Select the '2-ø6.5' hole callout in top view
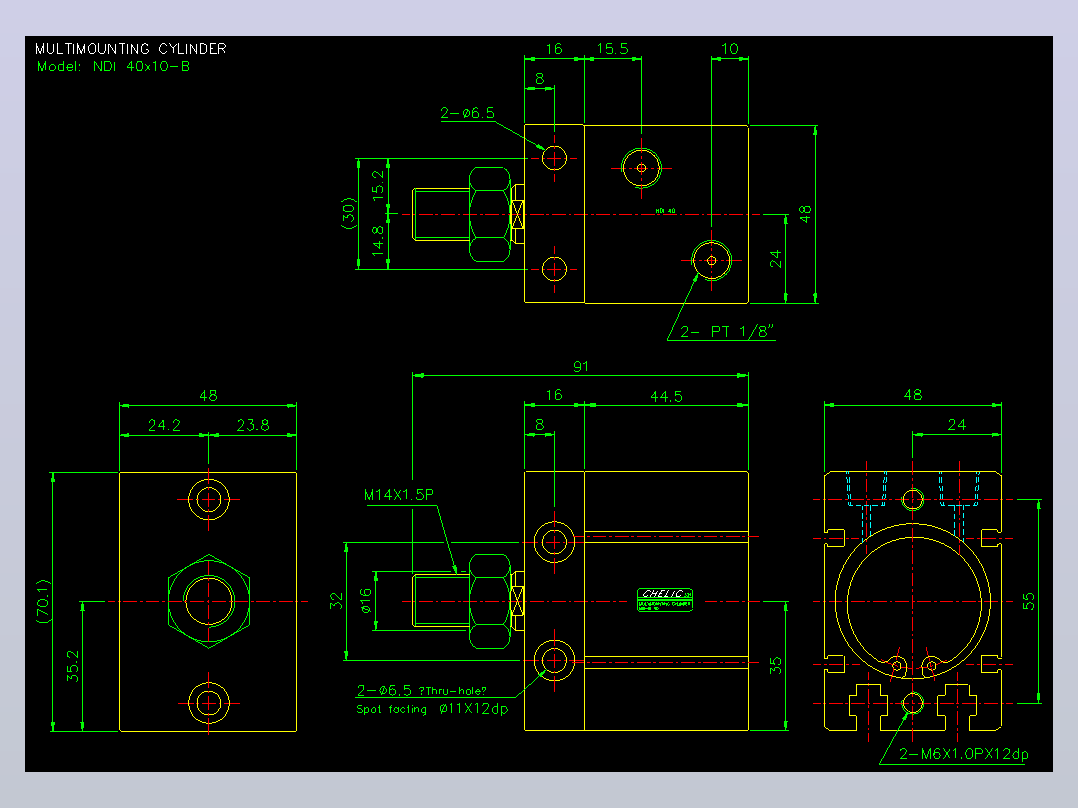This screenshot has width=1078, height=808. click(x=468, y=113)
